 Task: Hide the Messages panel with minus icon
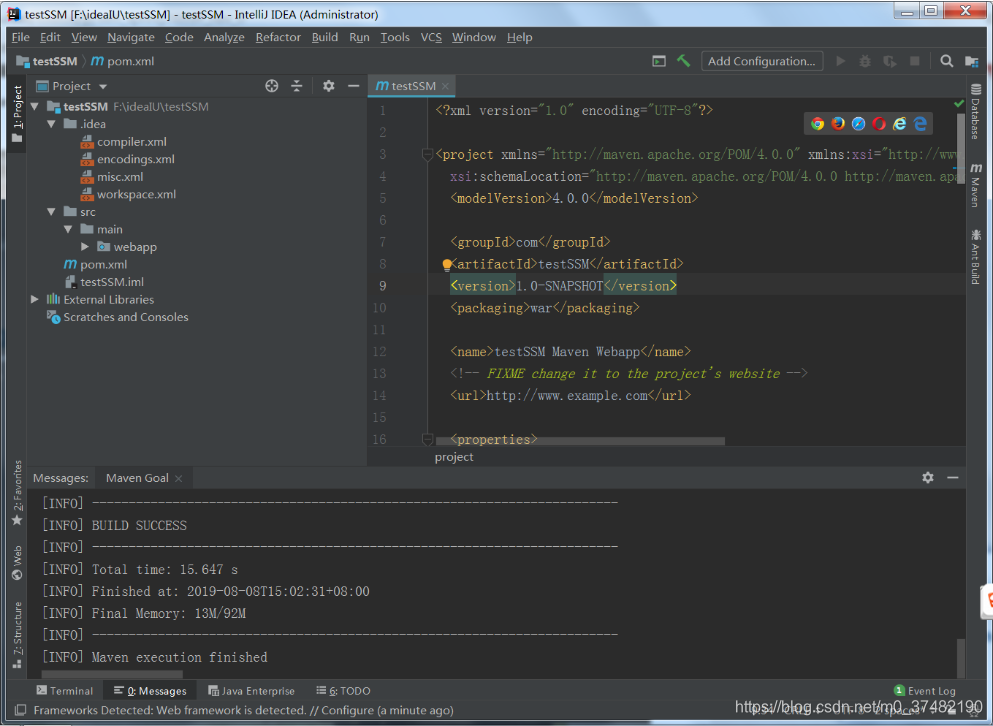point(952,478)
